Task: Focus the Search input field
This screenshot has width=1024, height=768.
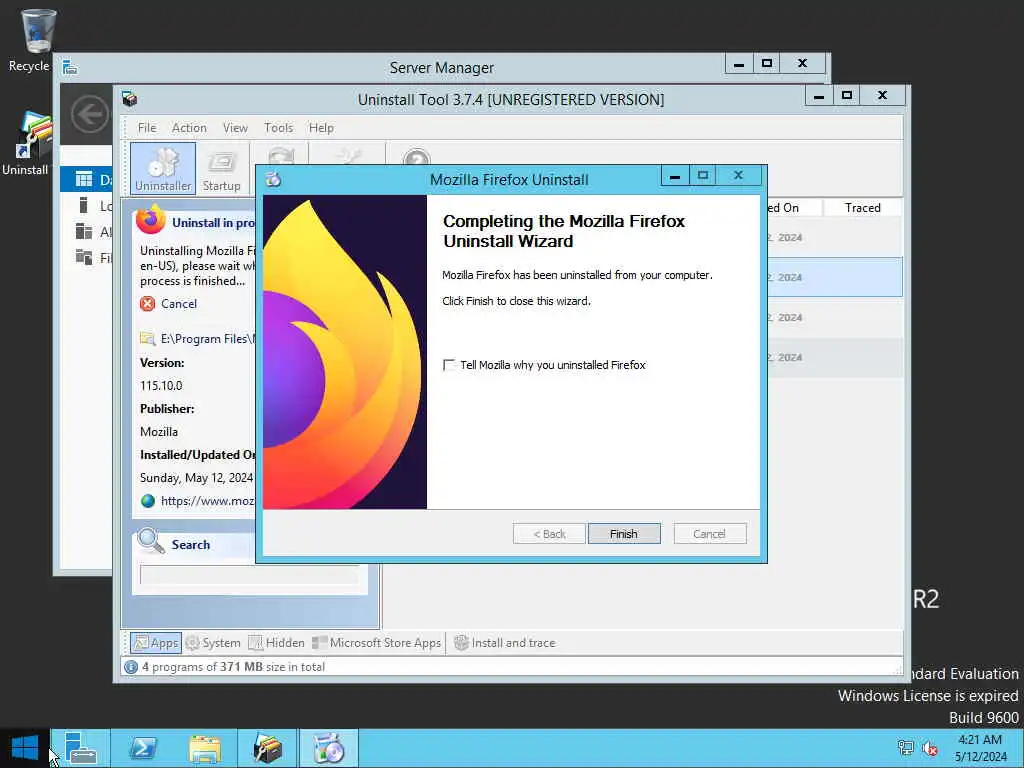Action: 249,575
